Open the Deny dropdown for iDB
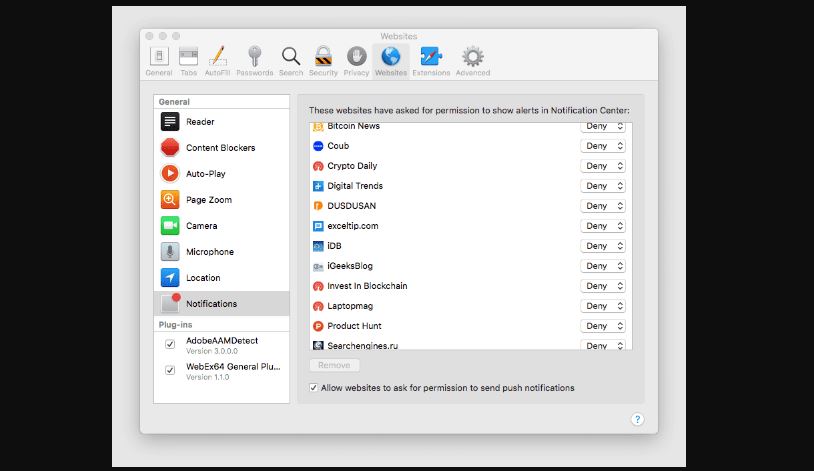 (603, 246)
